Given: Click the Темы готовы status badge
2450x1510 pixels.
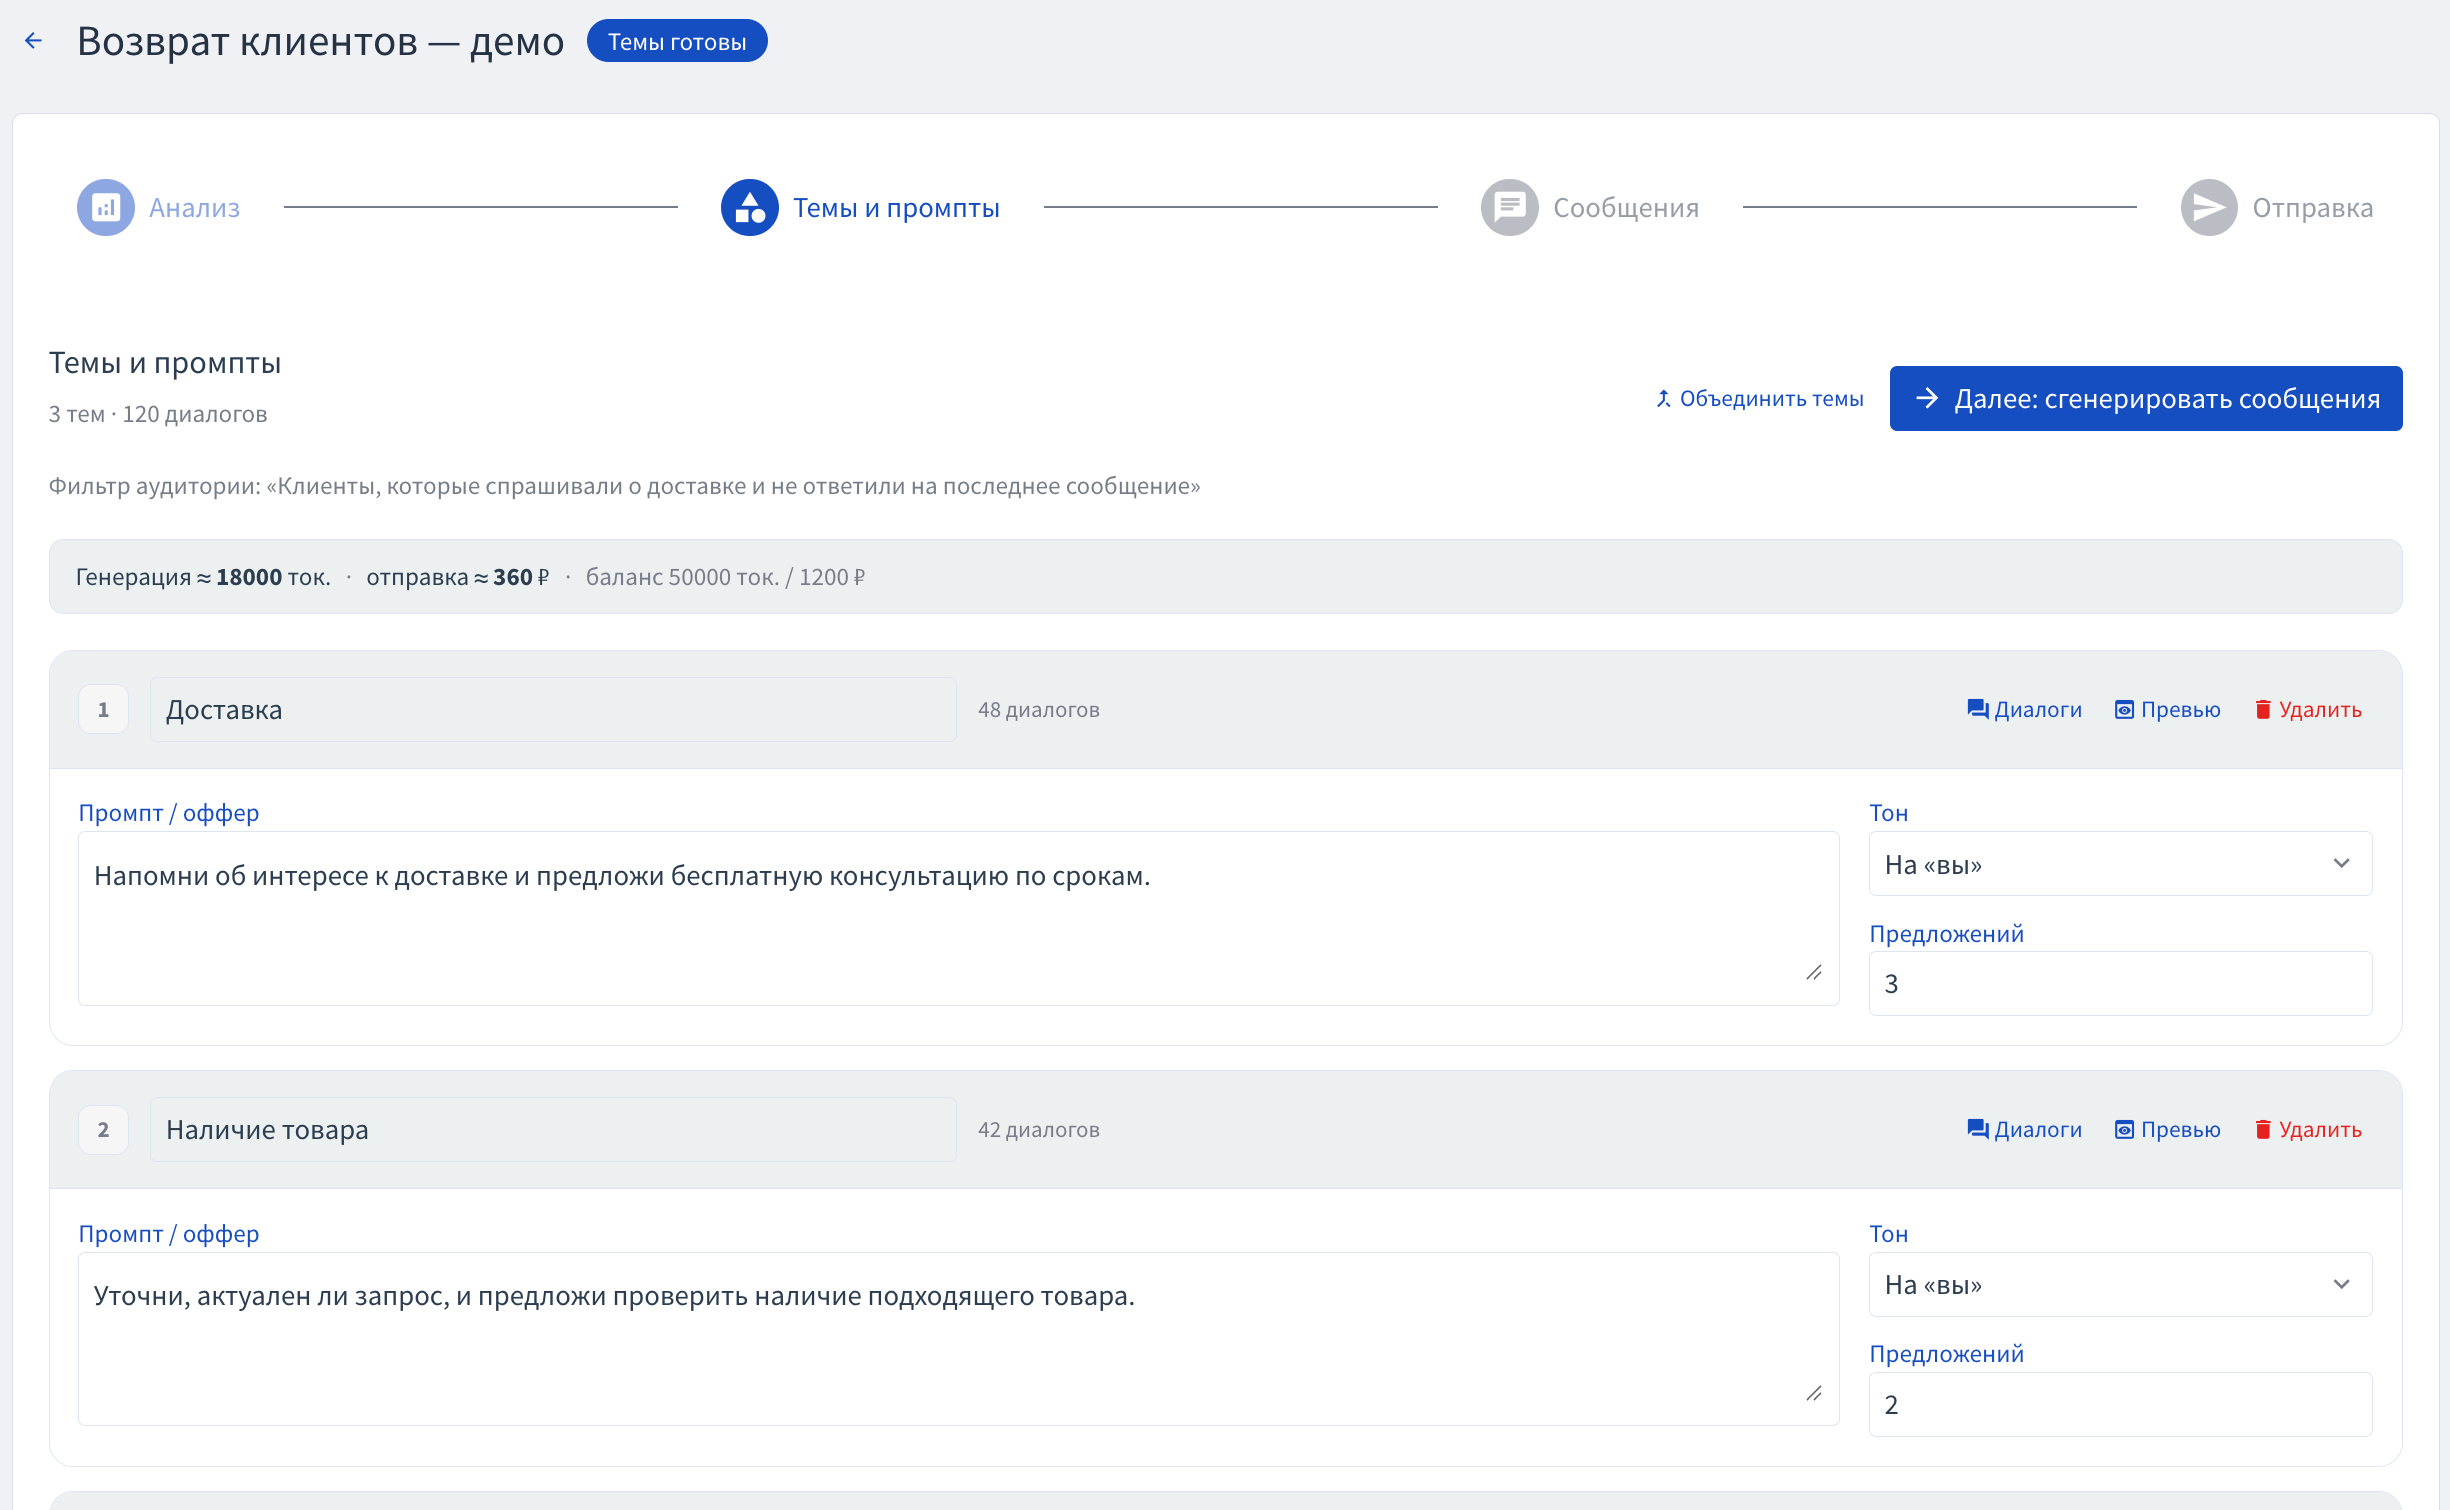Looking at the screenshot, I should pyautogui.click(x=677, y=41).
